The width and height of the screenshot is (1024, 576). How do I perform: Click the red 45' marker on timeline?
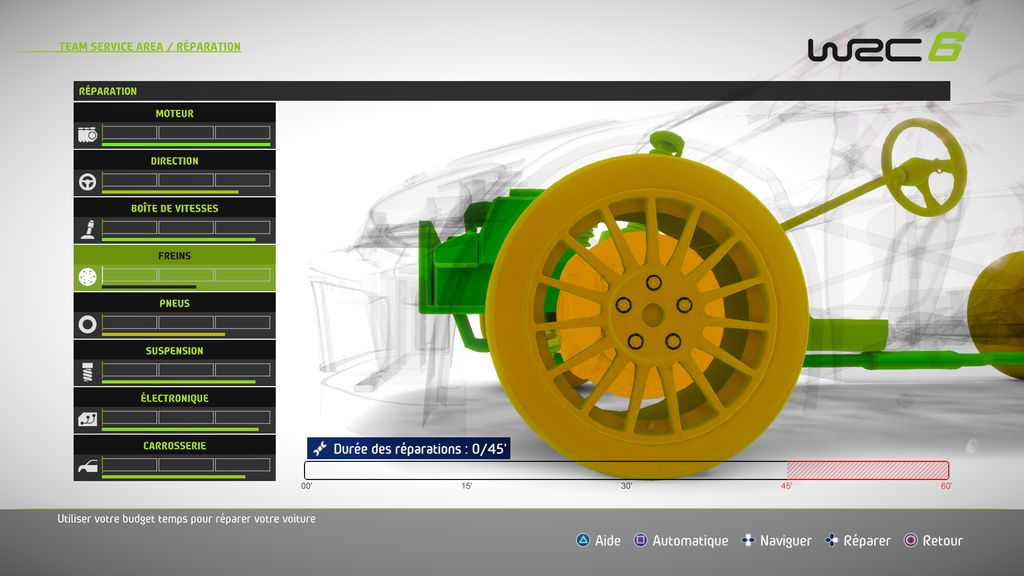786,486
